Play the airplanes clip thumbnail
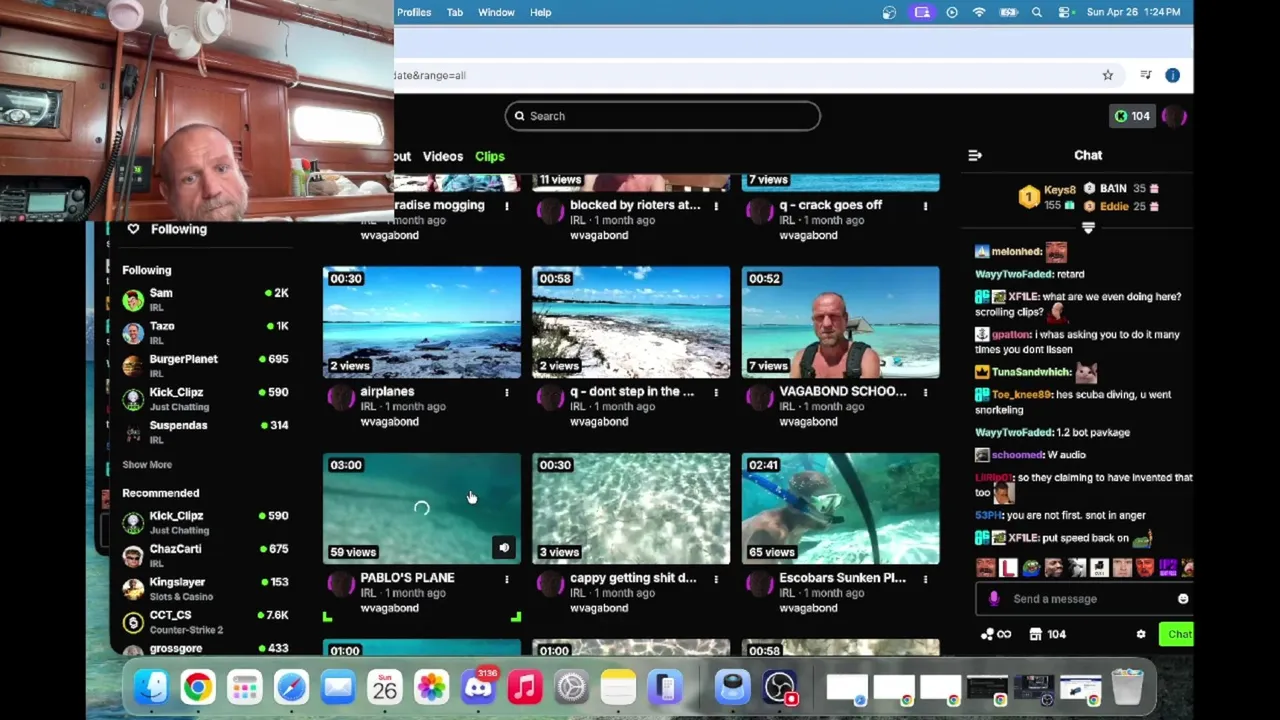Image resolution: width=1280 pixels, height=720 pixels. coord(422,322)
